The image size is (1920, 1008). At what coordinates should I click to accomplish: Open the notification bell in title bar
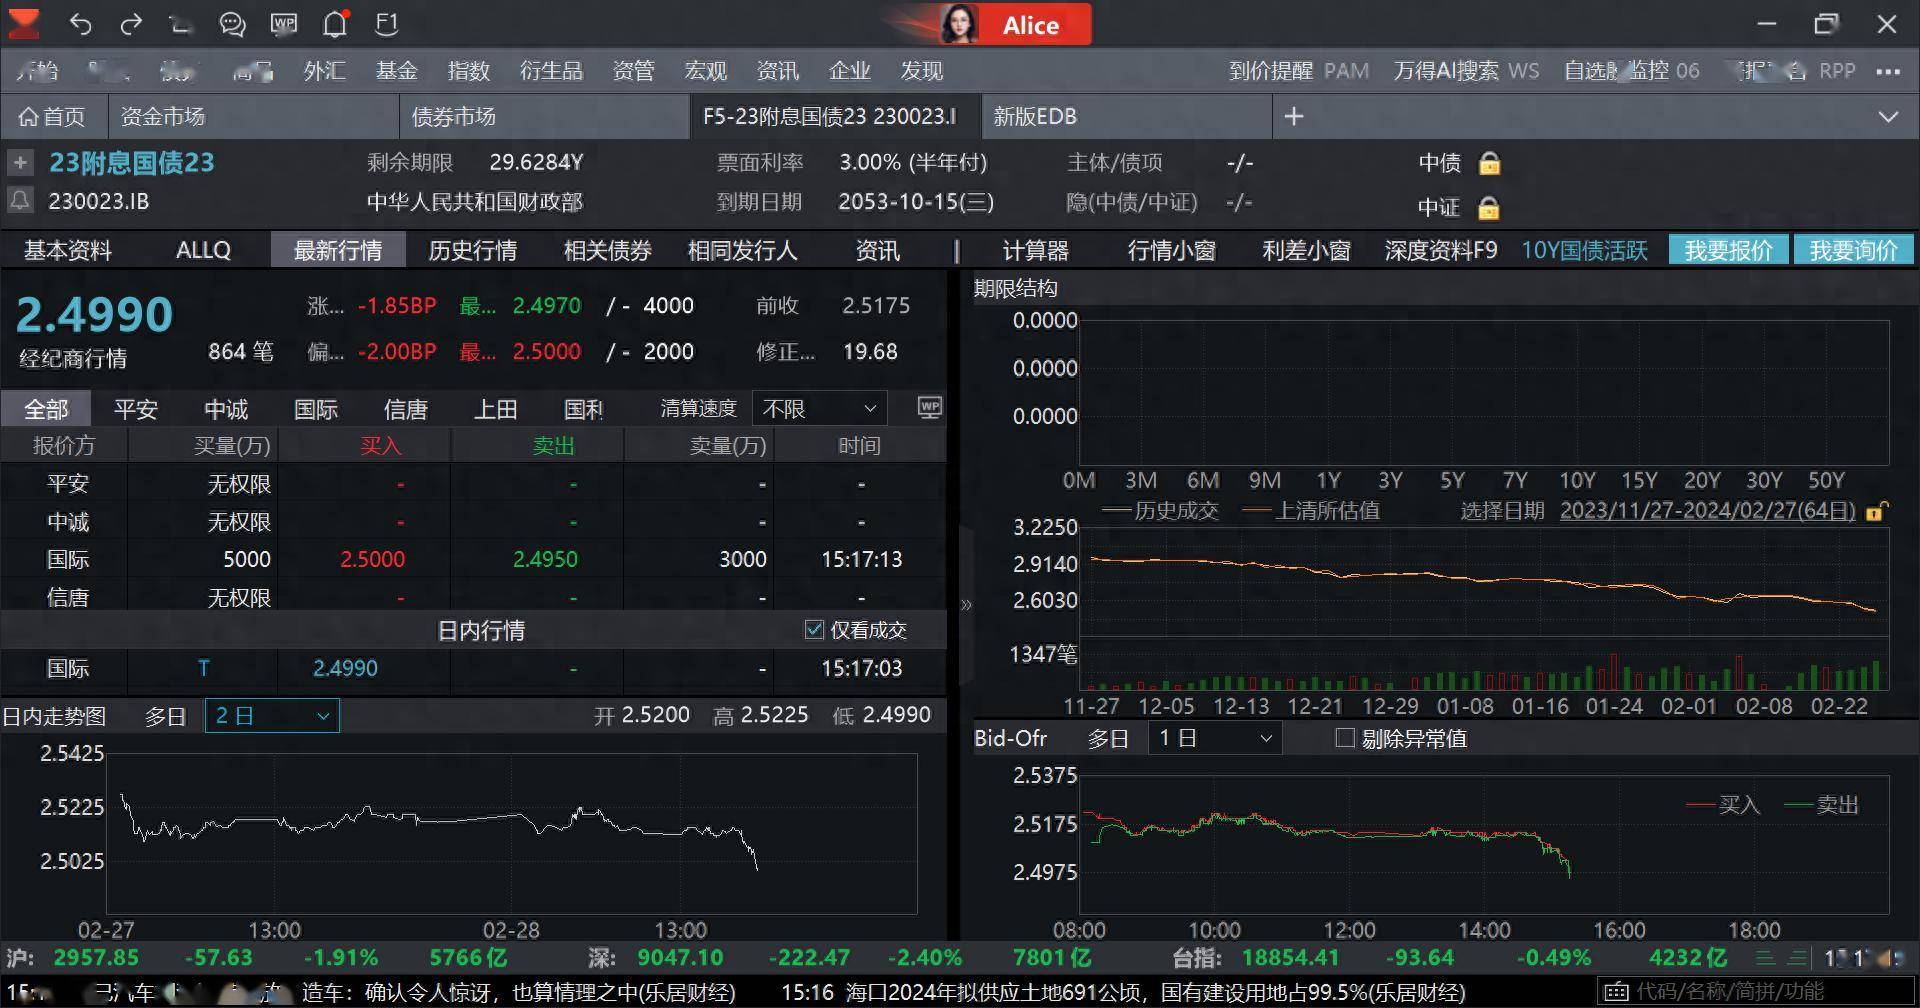pyautogui.click(x=335, y=24)
